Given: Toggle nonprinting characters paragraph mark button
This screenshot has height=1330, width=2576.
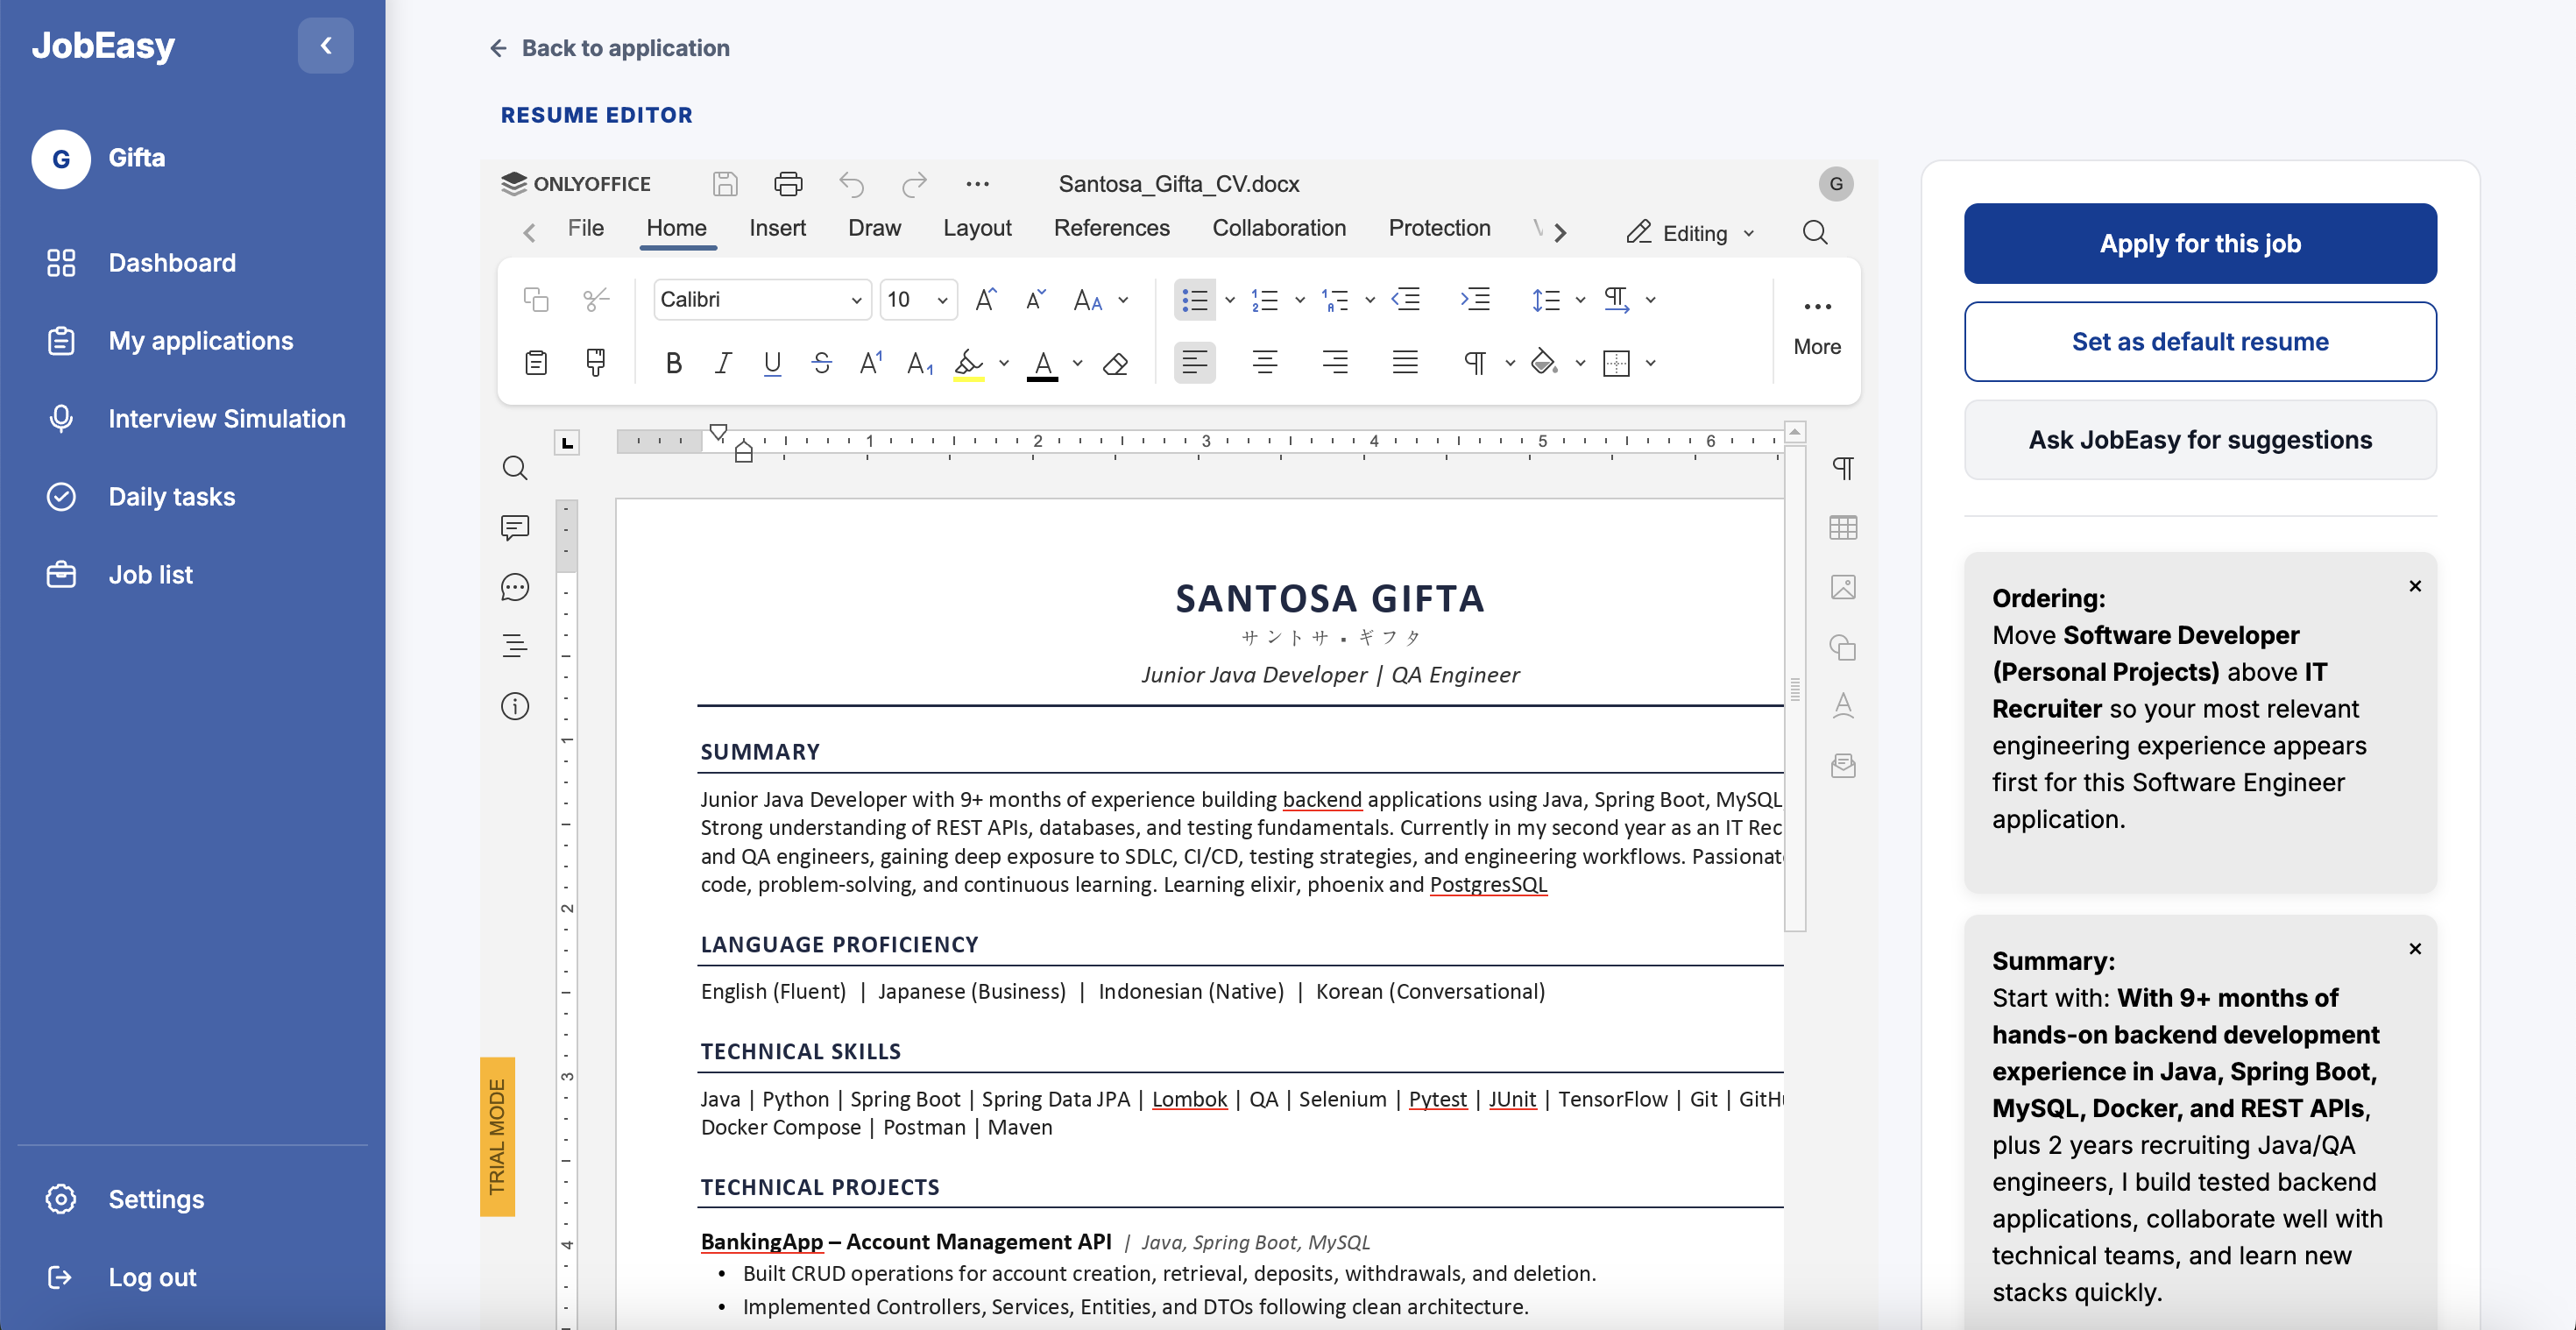Looking at the screenshot, I should pos(1475,363).
